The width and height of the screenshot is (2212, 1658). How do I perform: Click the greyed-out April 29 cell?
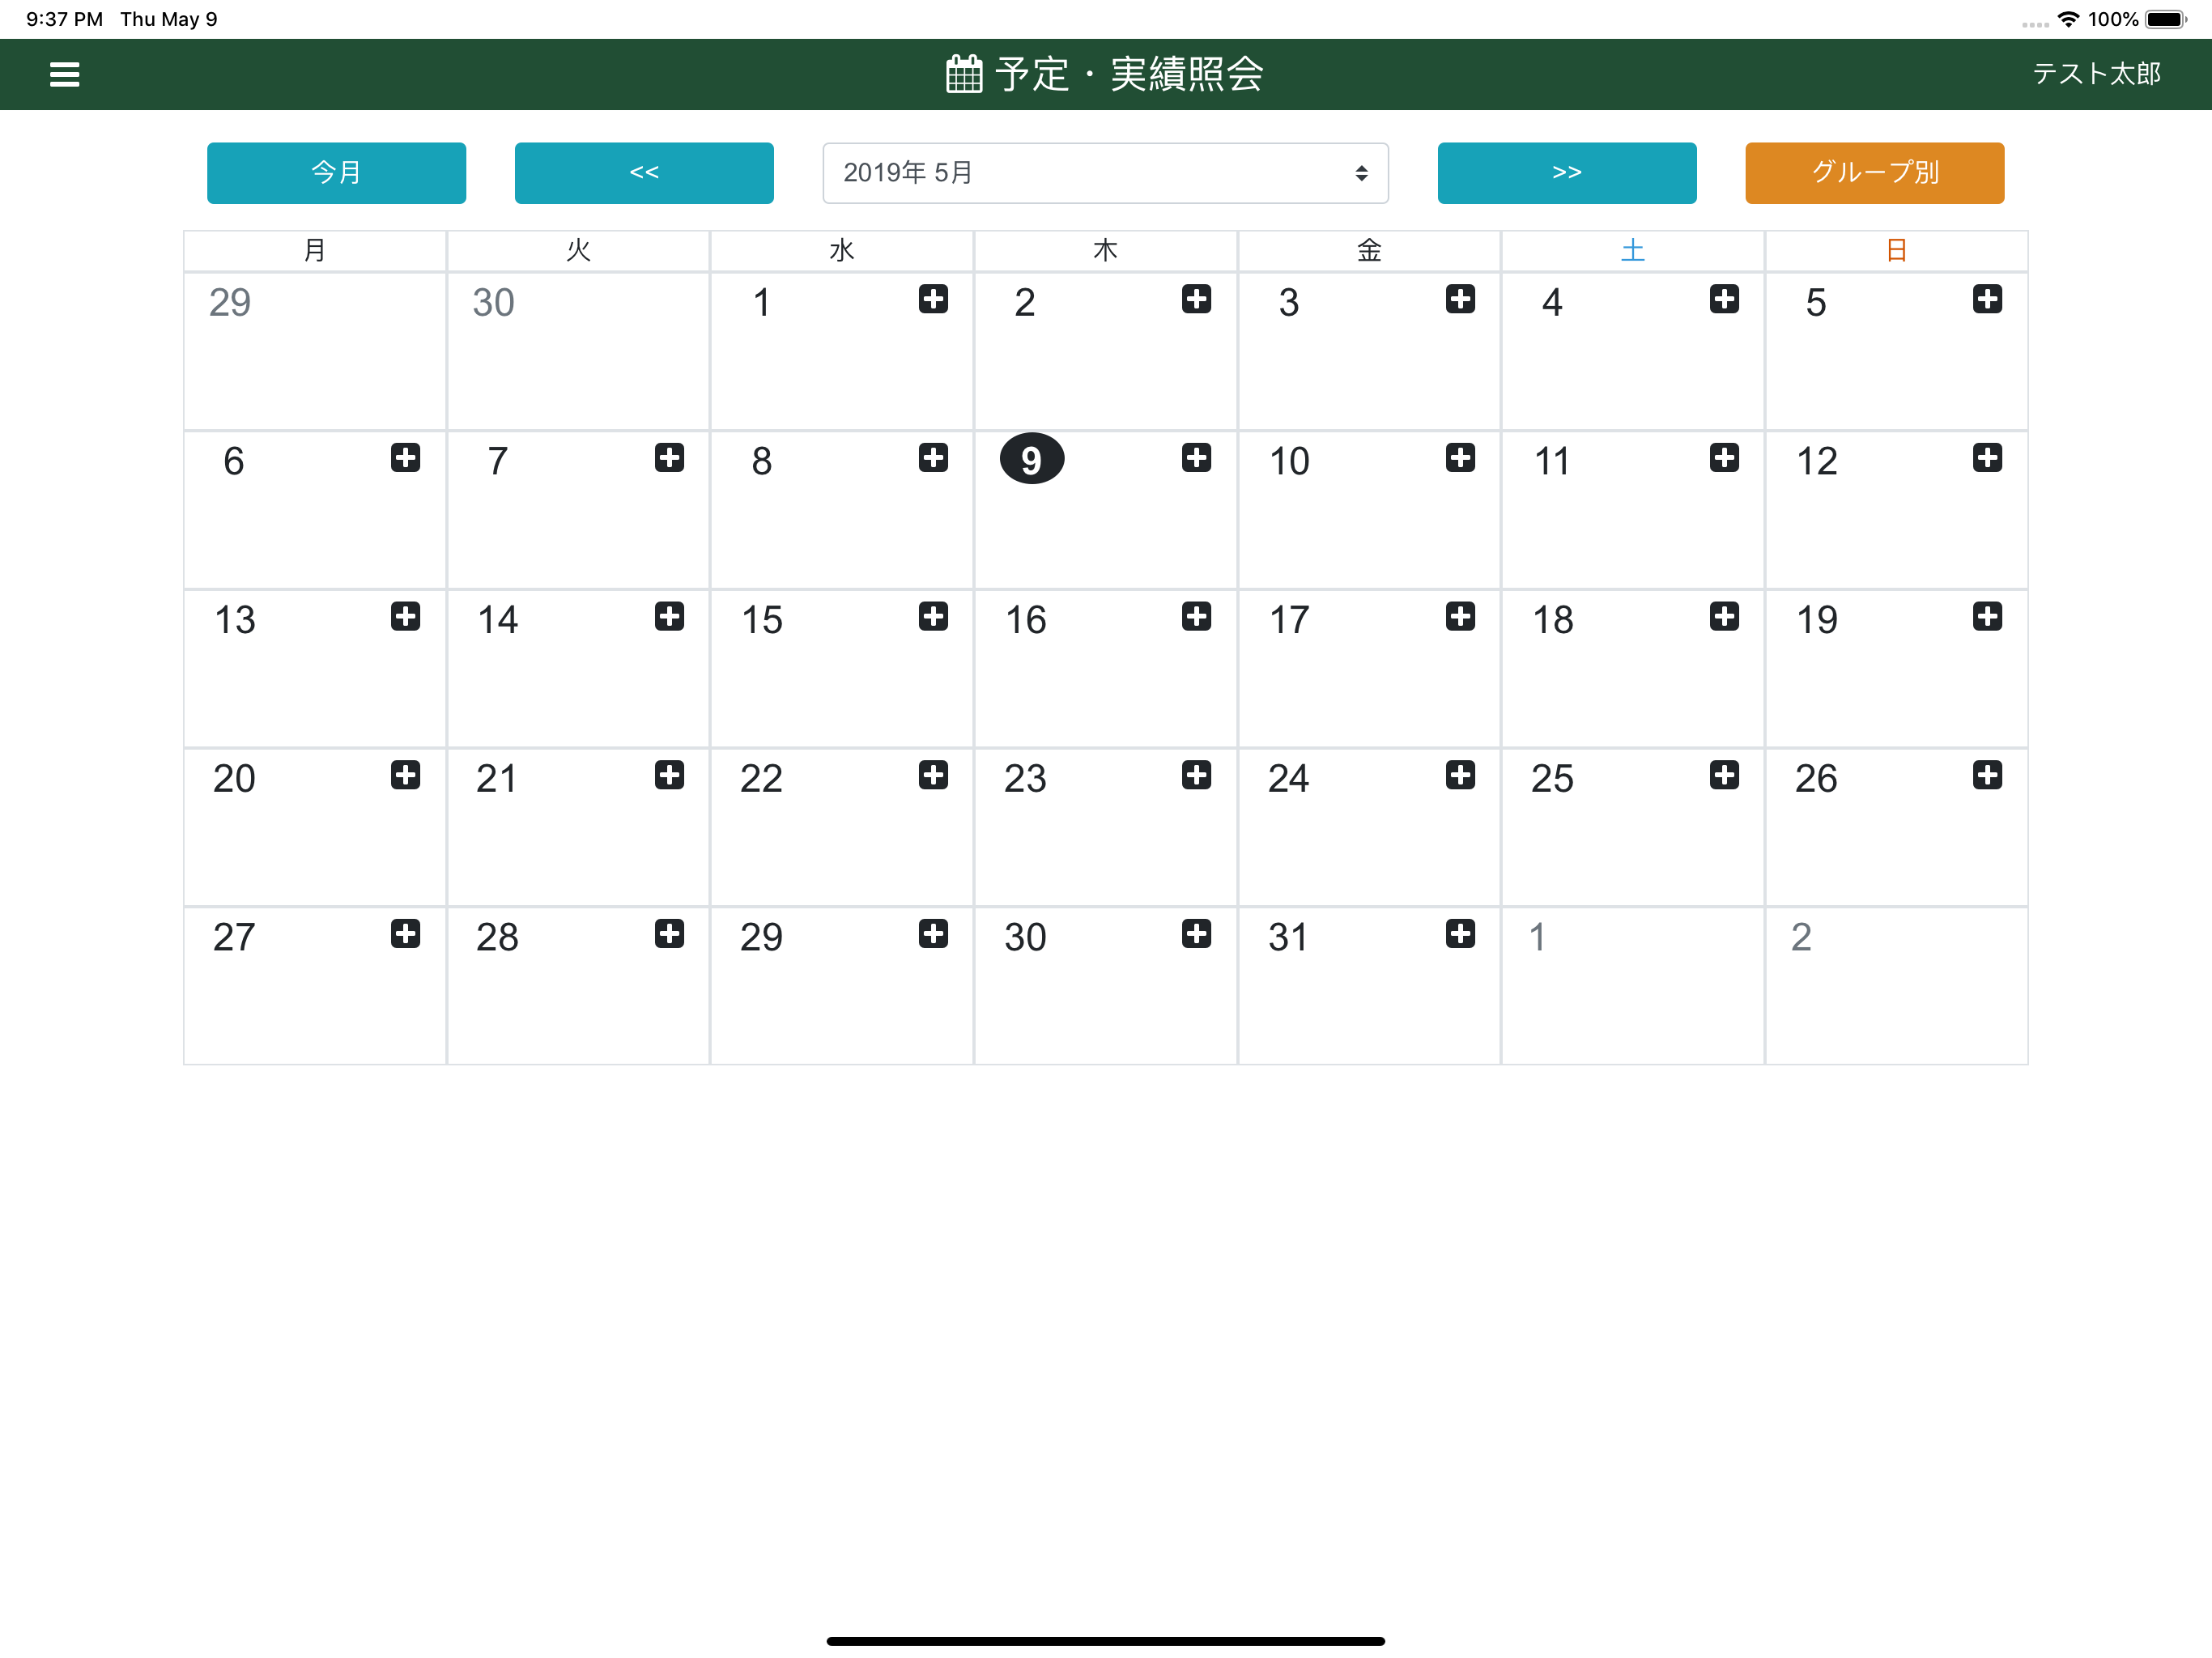pyautogui.click(x=315, y=351)
